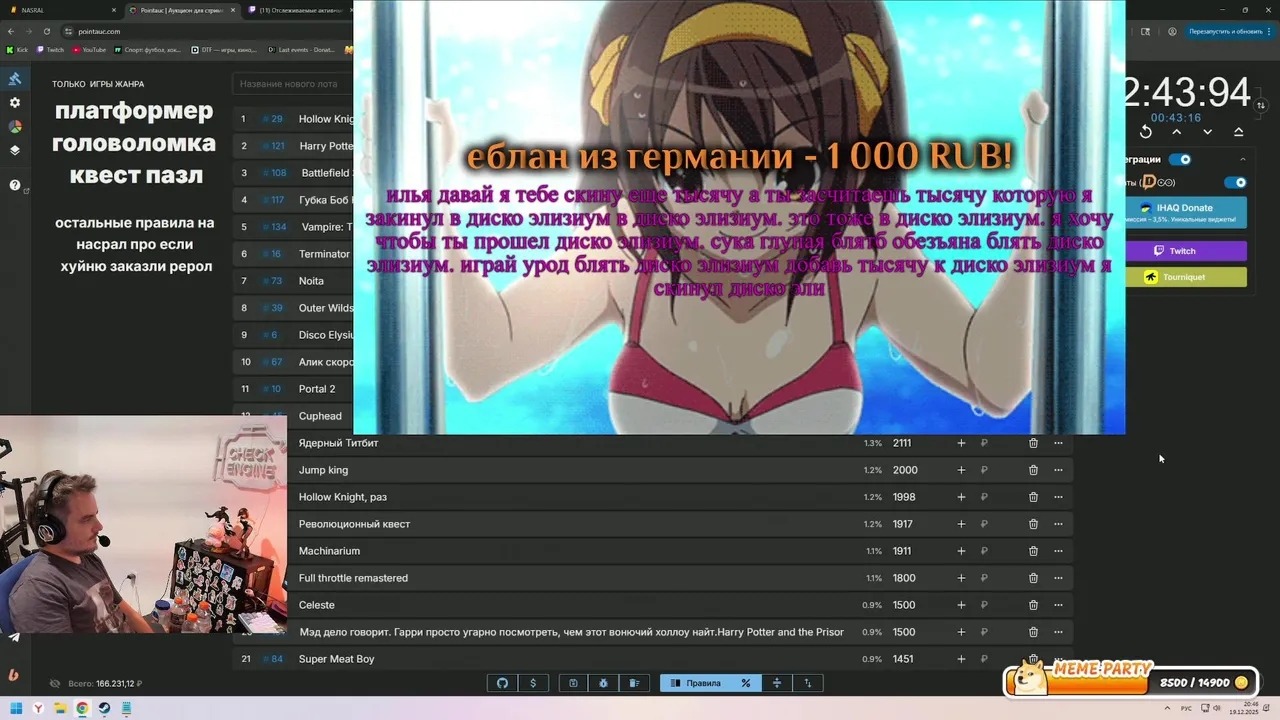Decrease timer with the down chevron
This screenshot has height=720, width=1280.
click(x=1208, y=132)
